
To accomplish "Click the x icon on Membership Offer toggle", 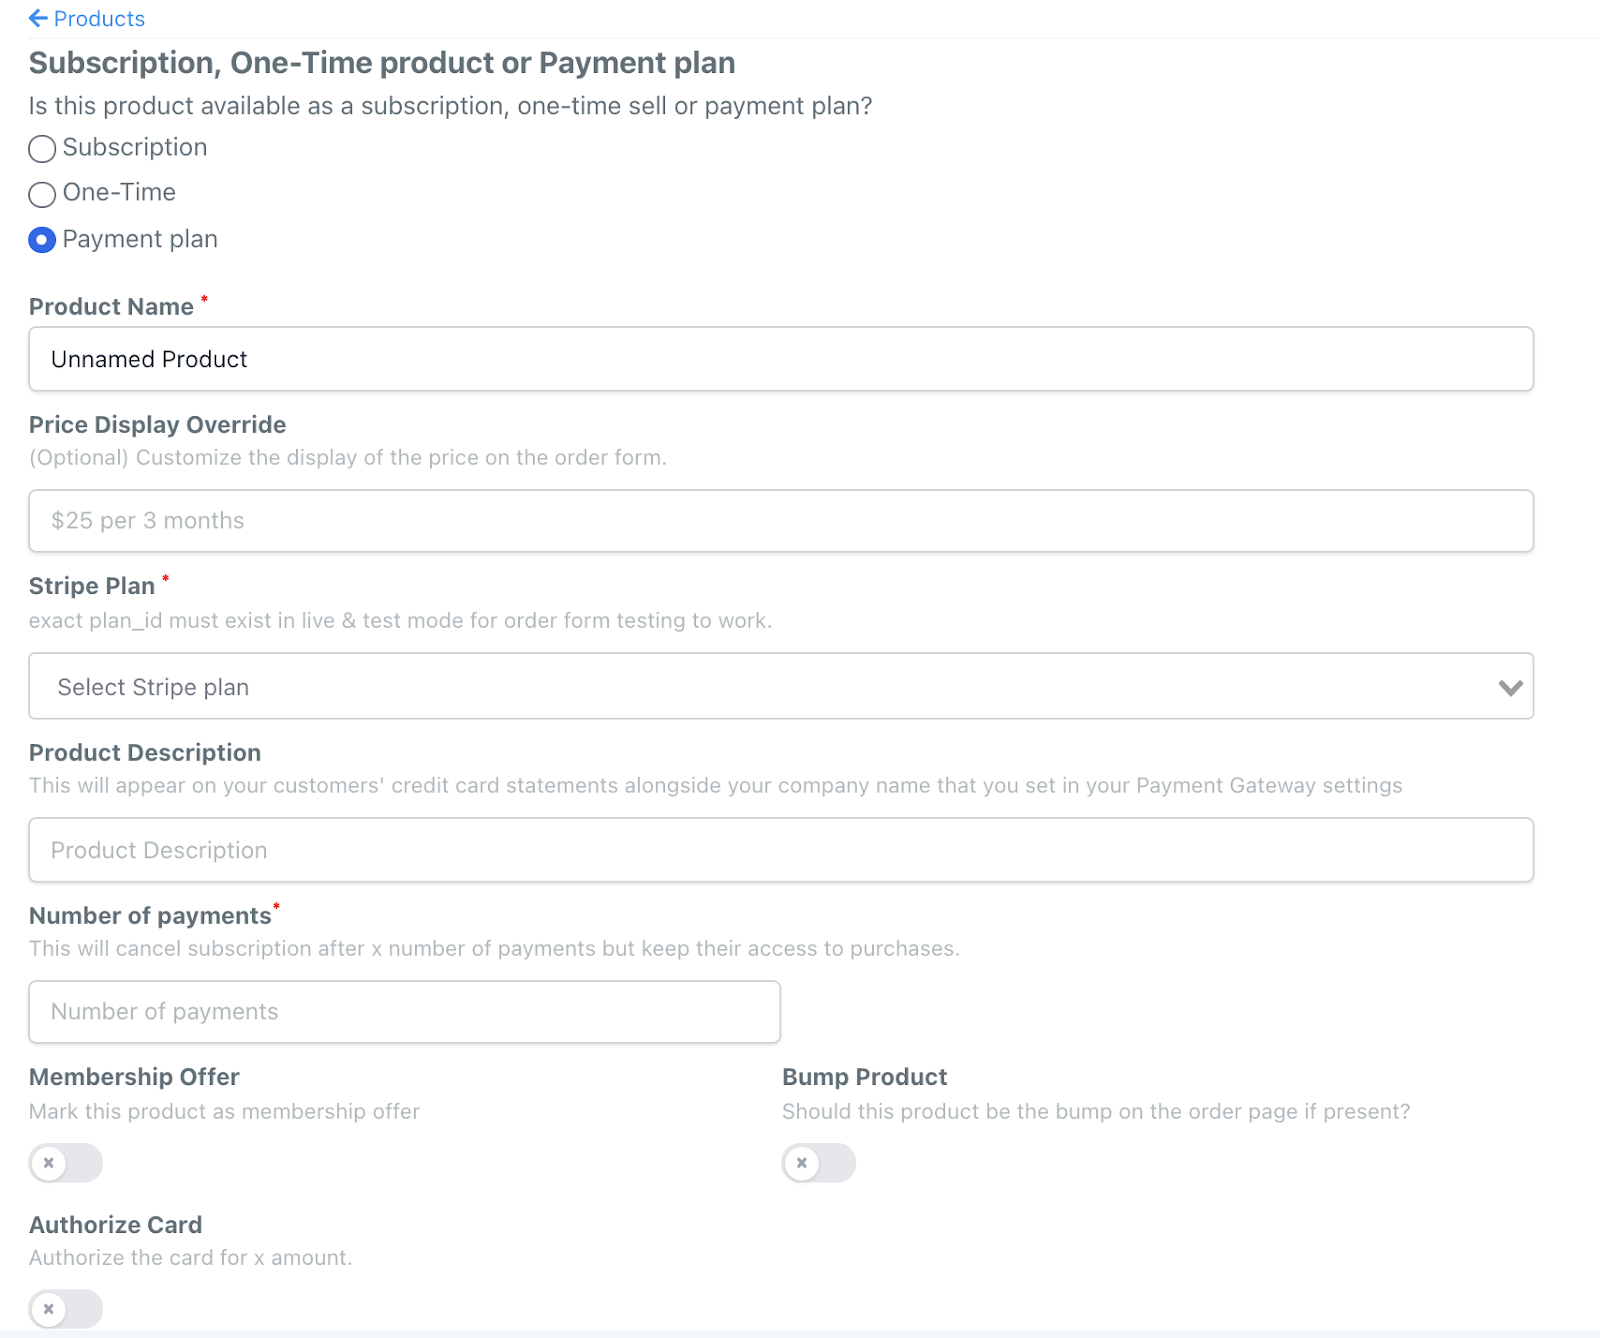I will (49, 1163).
